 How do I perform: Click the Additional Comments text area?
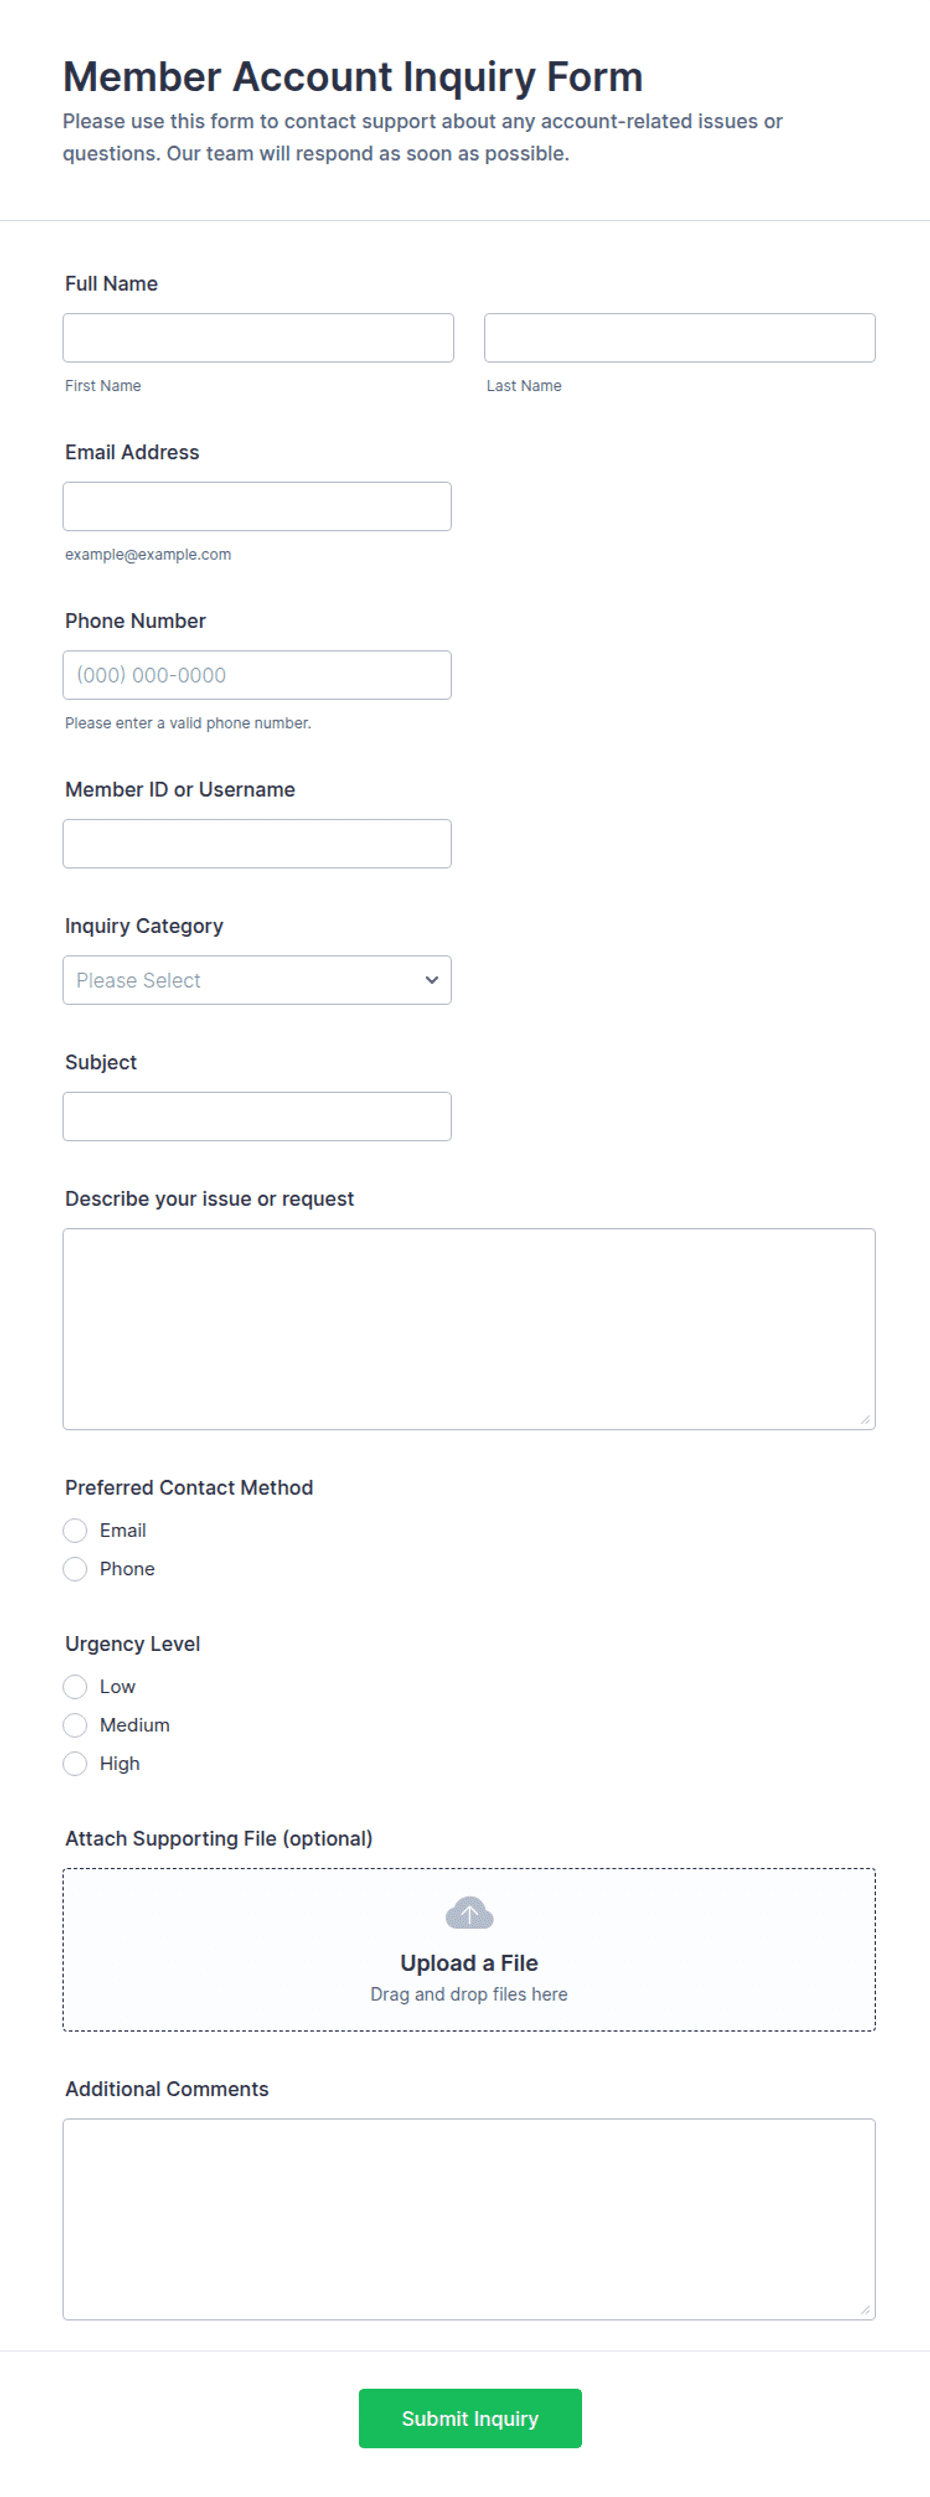coord(469,2219)
